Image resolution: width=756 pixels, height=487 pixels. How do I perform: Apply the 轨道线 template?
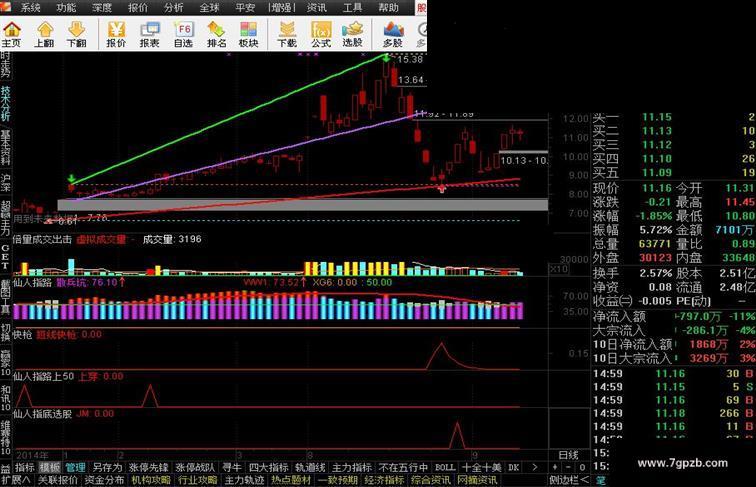pos(310,467)
